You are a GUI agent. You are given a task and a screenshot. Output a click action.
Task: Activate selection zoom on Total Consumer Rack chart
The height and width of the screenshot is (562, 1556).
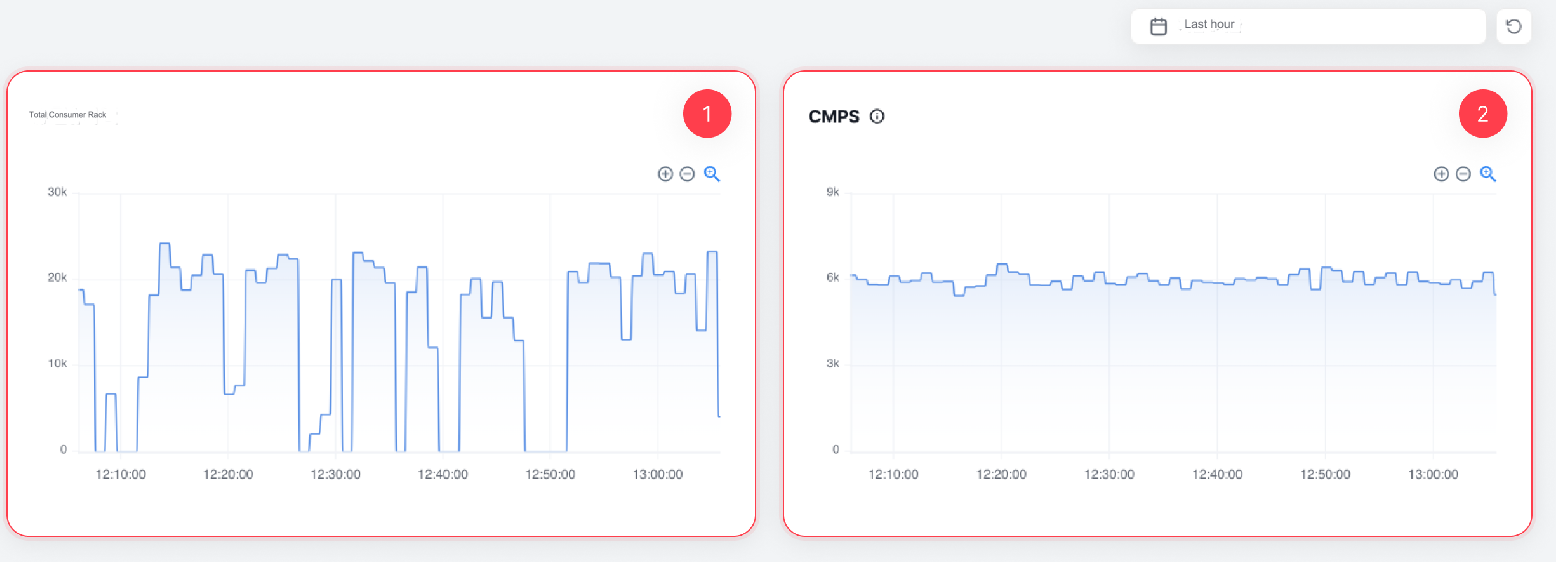712,174
